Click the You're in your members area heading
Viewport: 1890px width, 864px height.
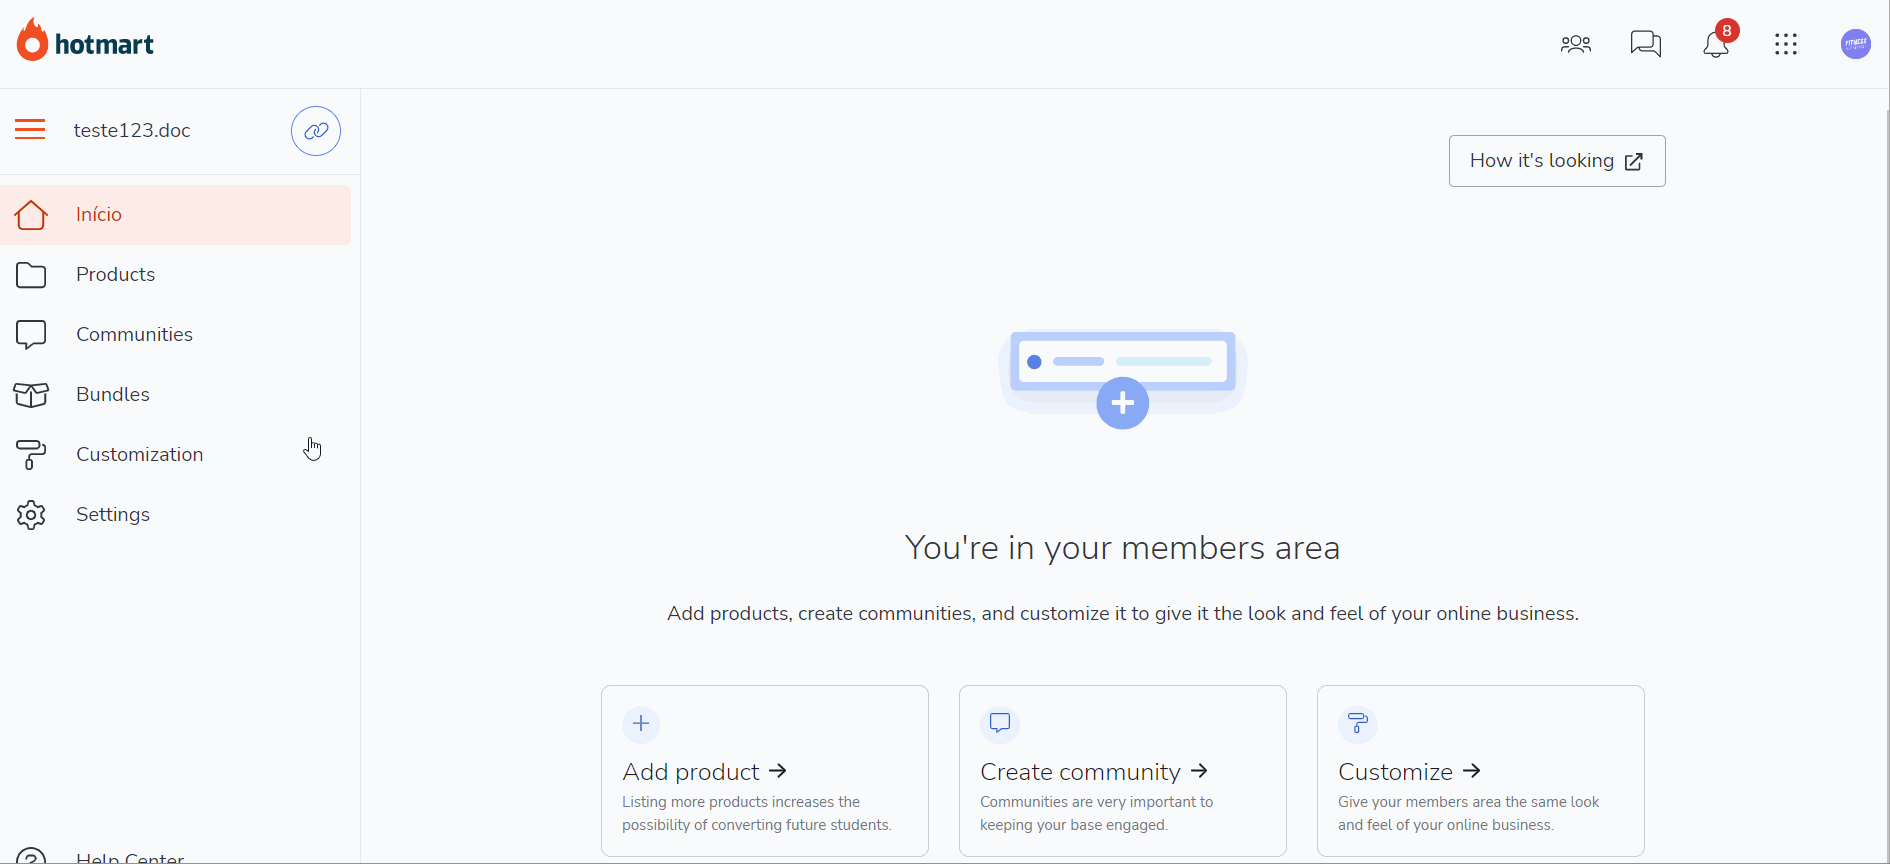[1122, 548]
